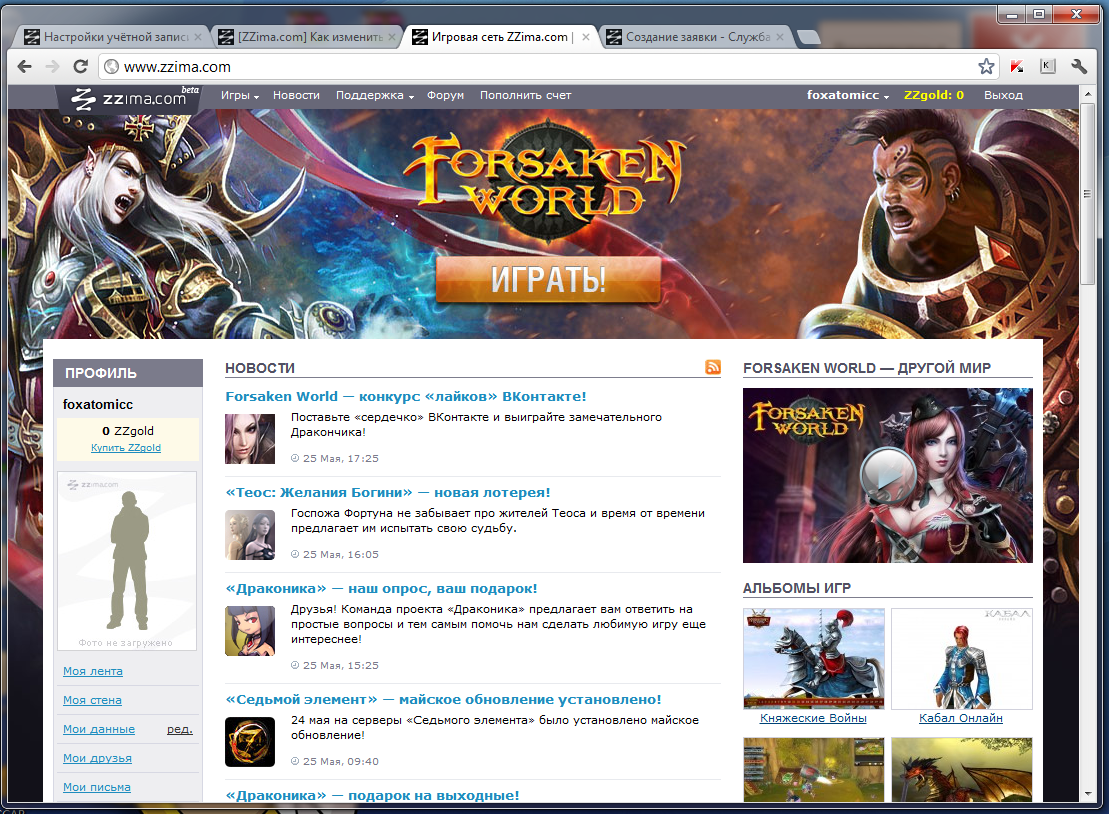Click the ред. edit link
The image size is (1109, 814).
click(180, 729)
